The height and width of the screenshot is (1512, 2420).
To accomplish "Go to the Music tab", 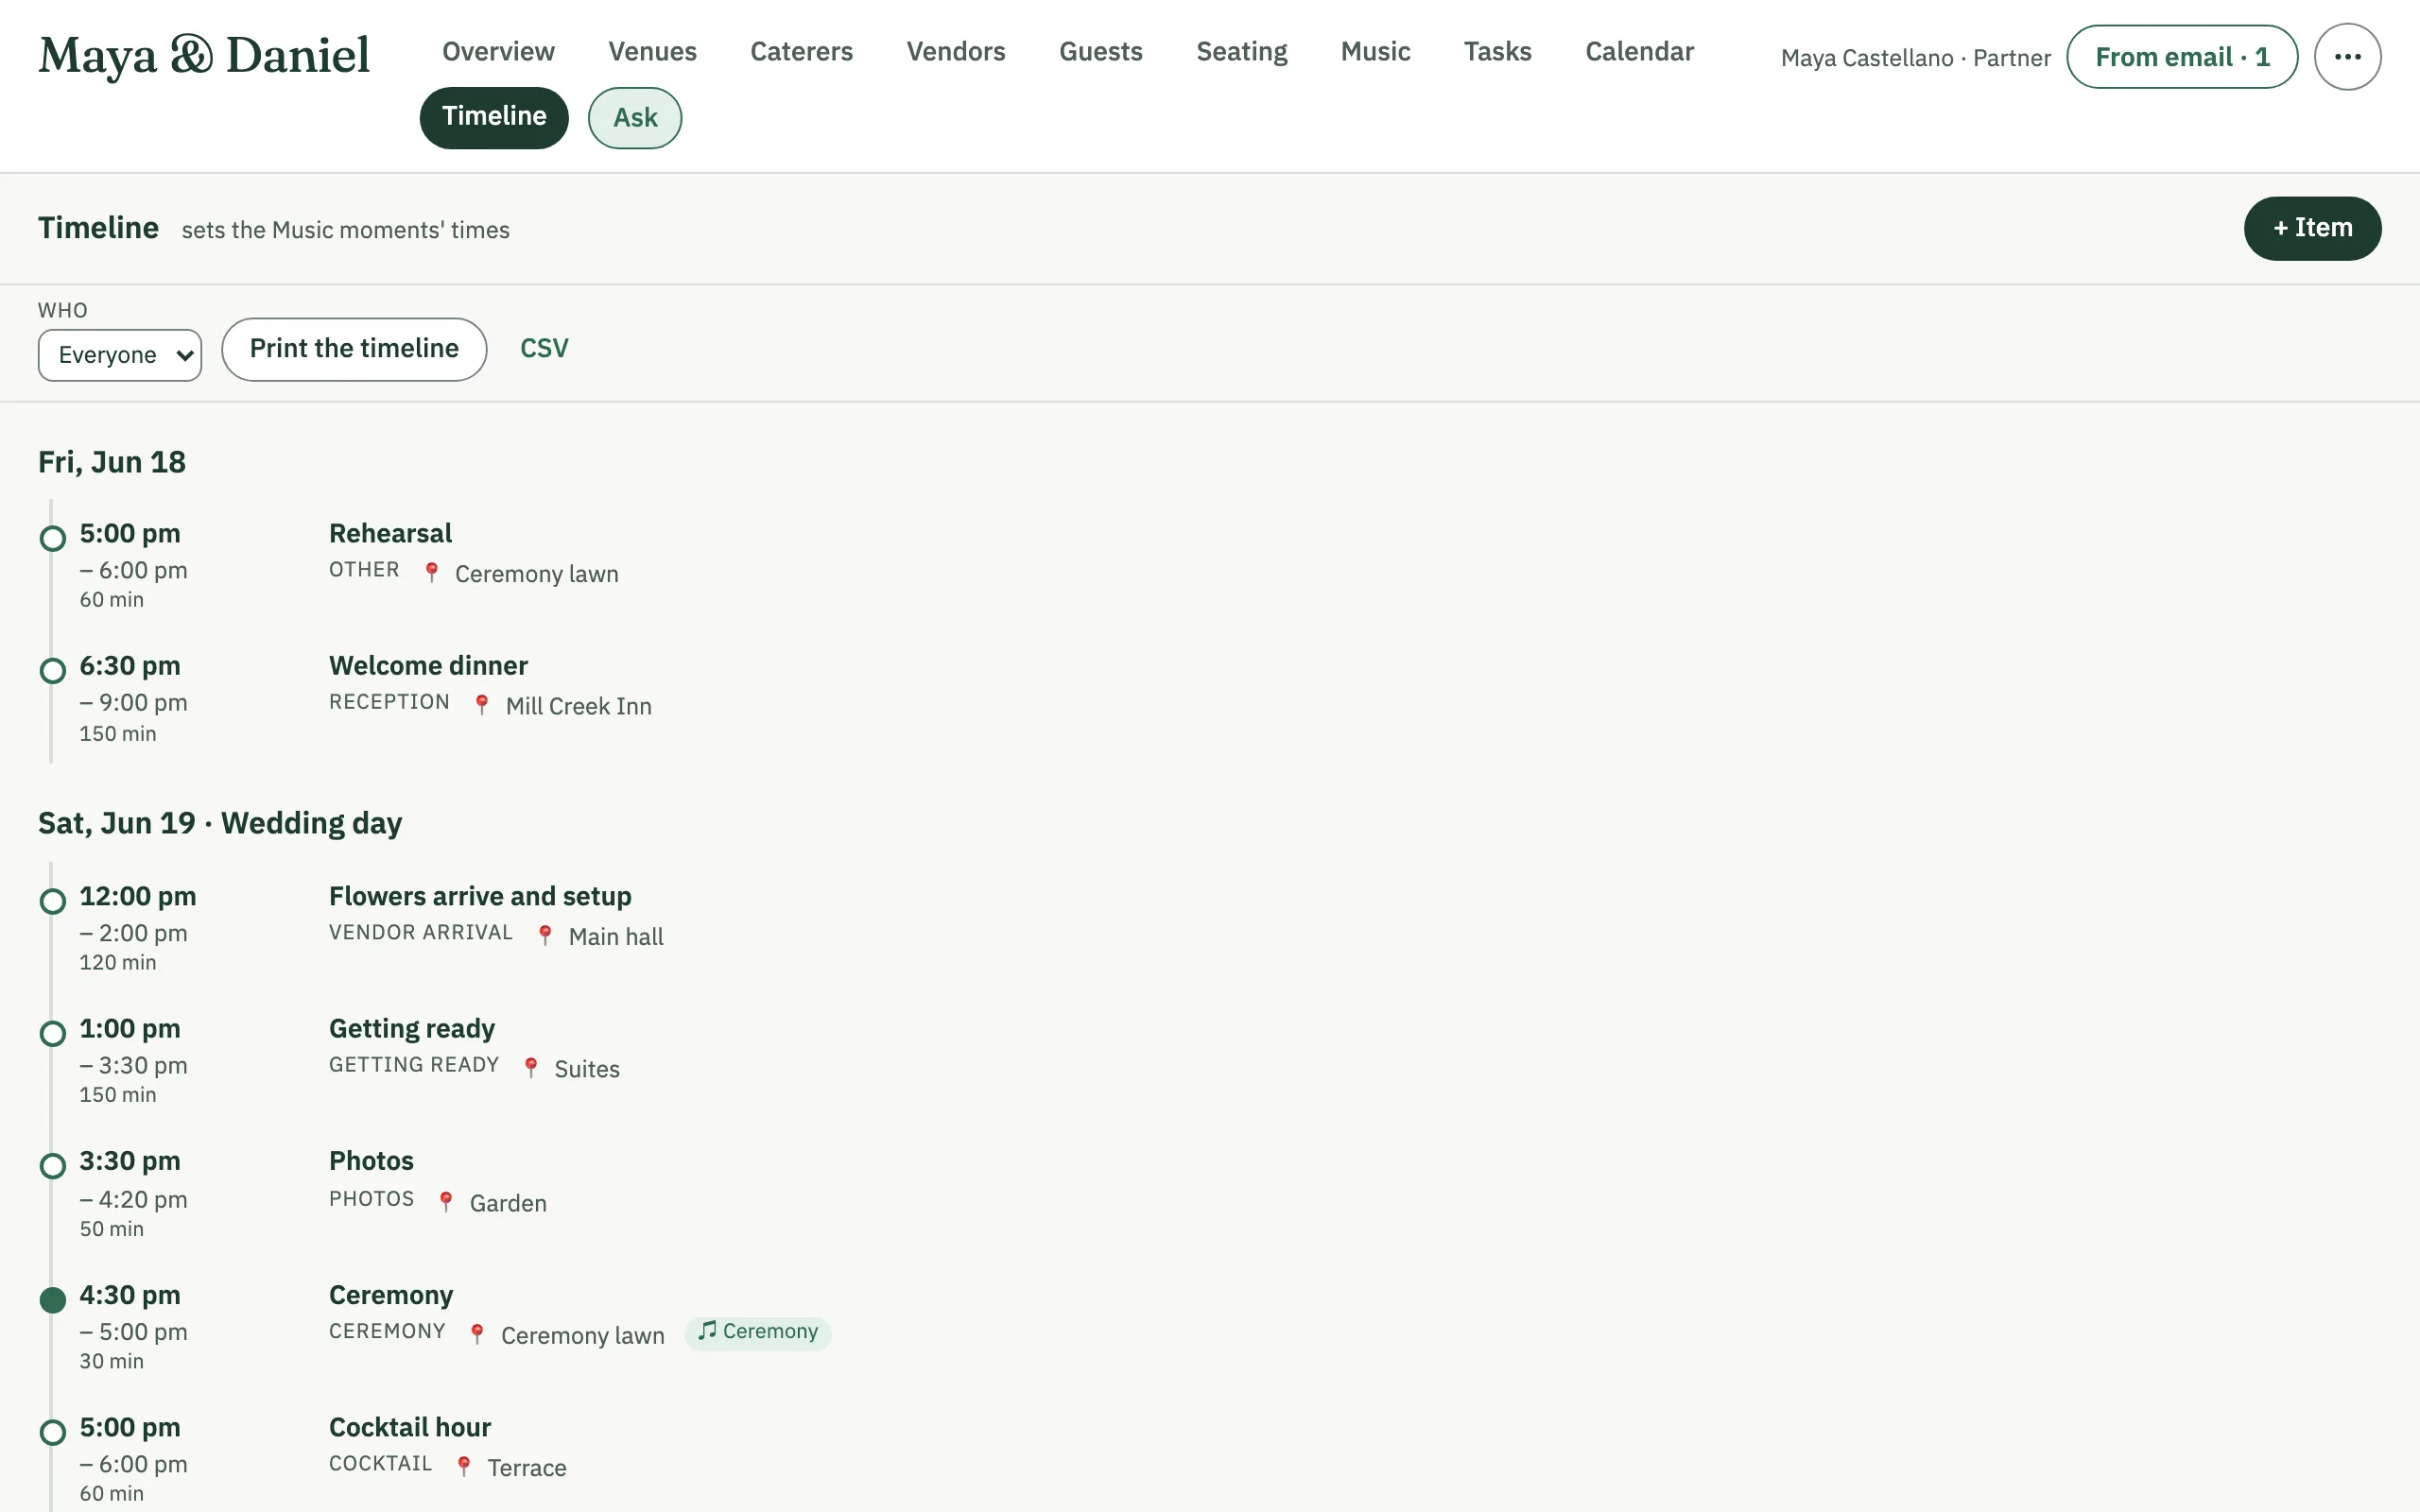I will (1375, 52).
